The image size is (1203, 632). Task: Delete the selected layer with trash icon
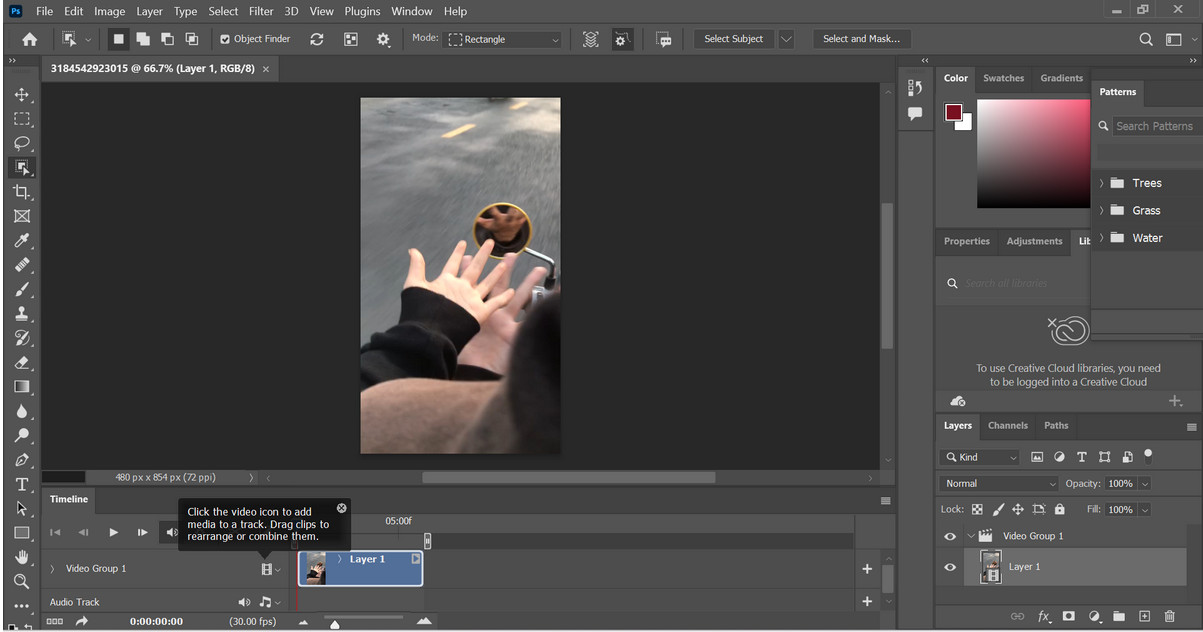click(1170, 616)
